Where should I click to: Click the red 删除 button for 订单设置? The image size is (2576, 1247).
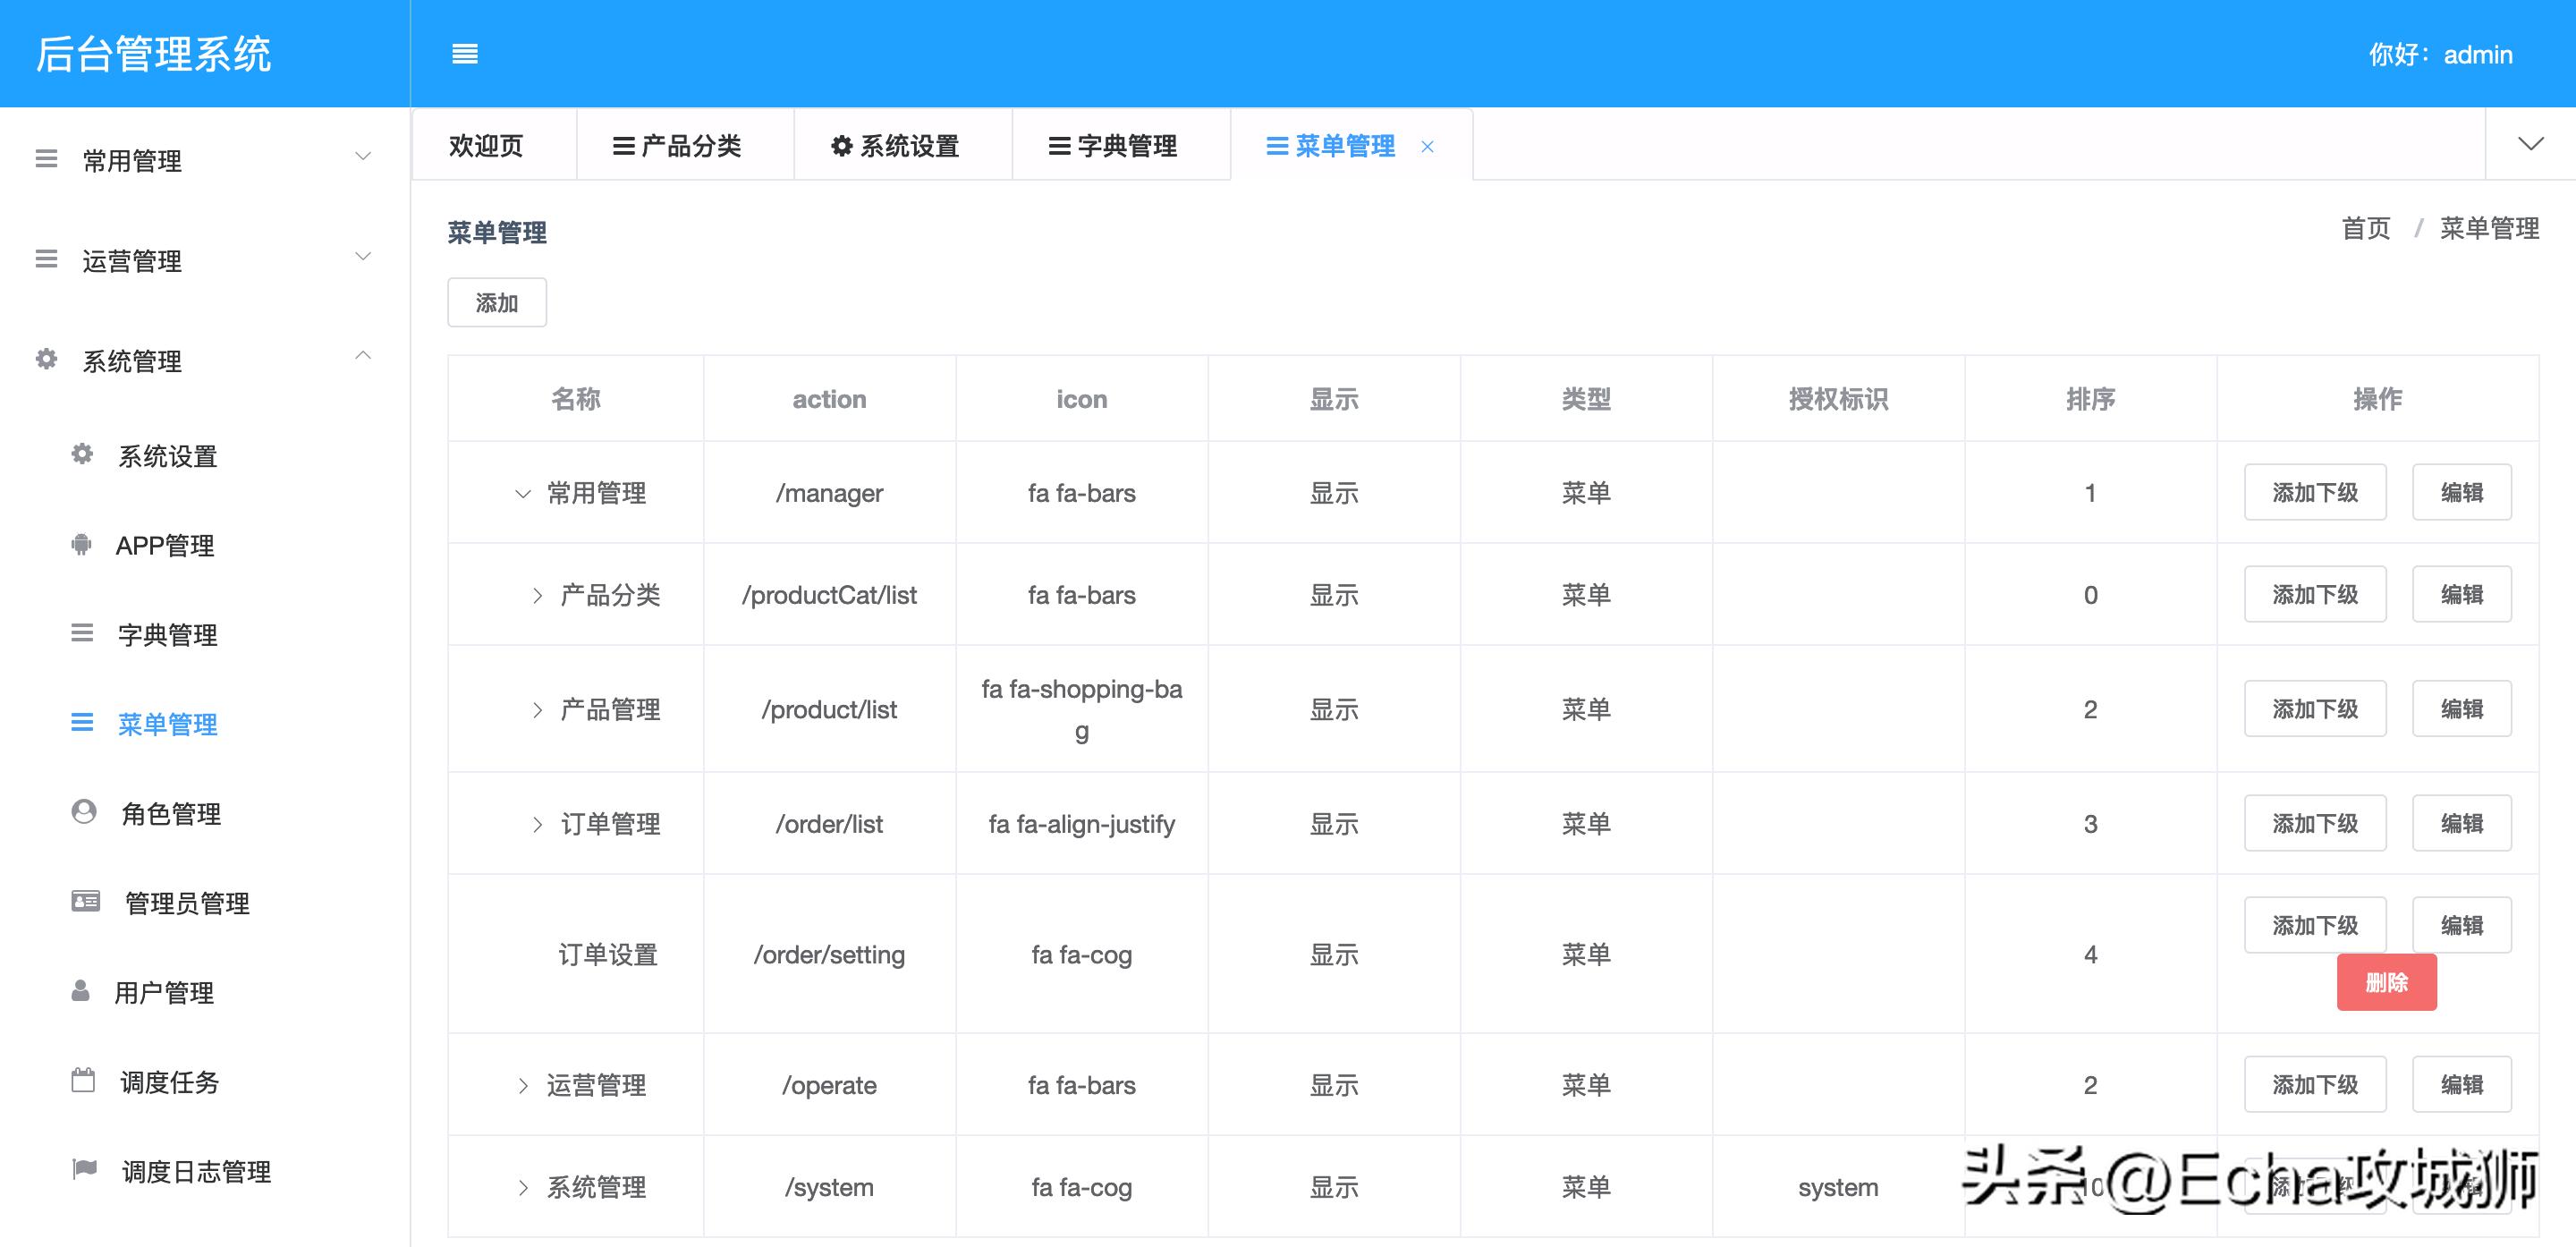tap(2386, 982)
